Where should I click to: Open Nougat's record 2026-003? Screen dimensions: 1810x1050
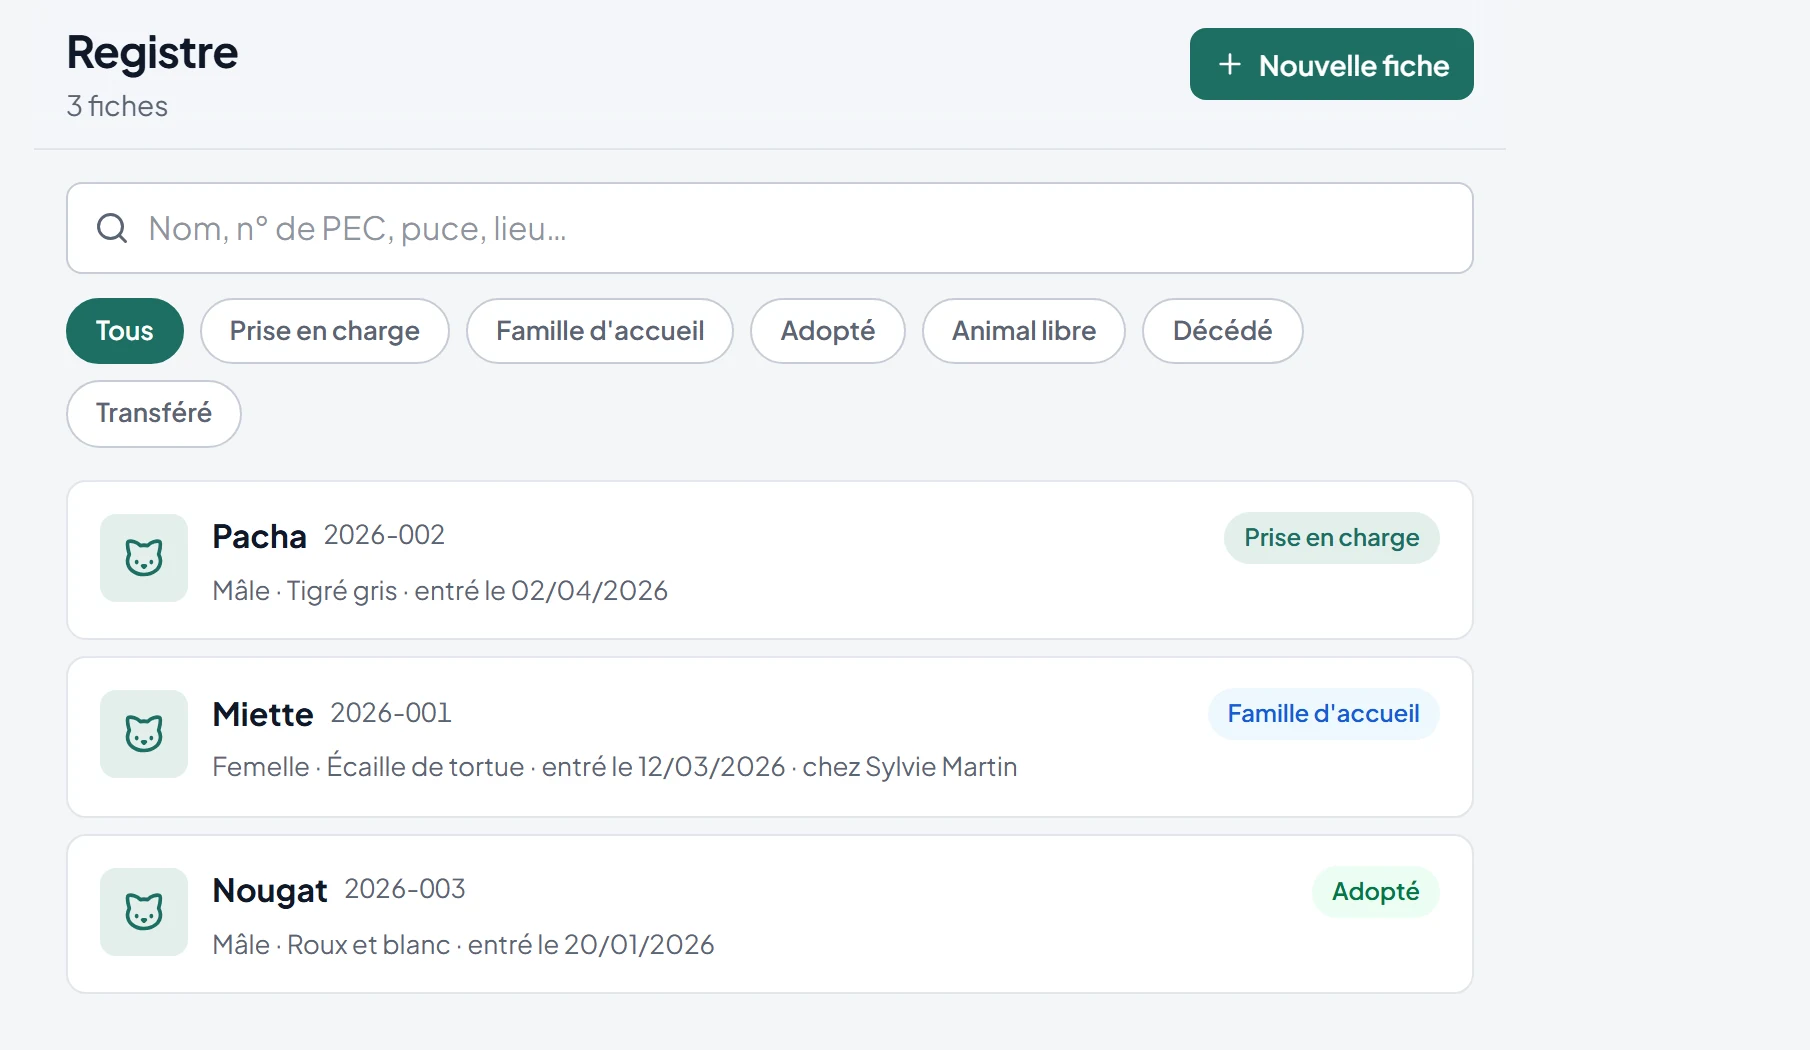tap(770, 914)
